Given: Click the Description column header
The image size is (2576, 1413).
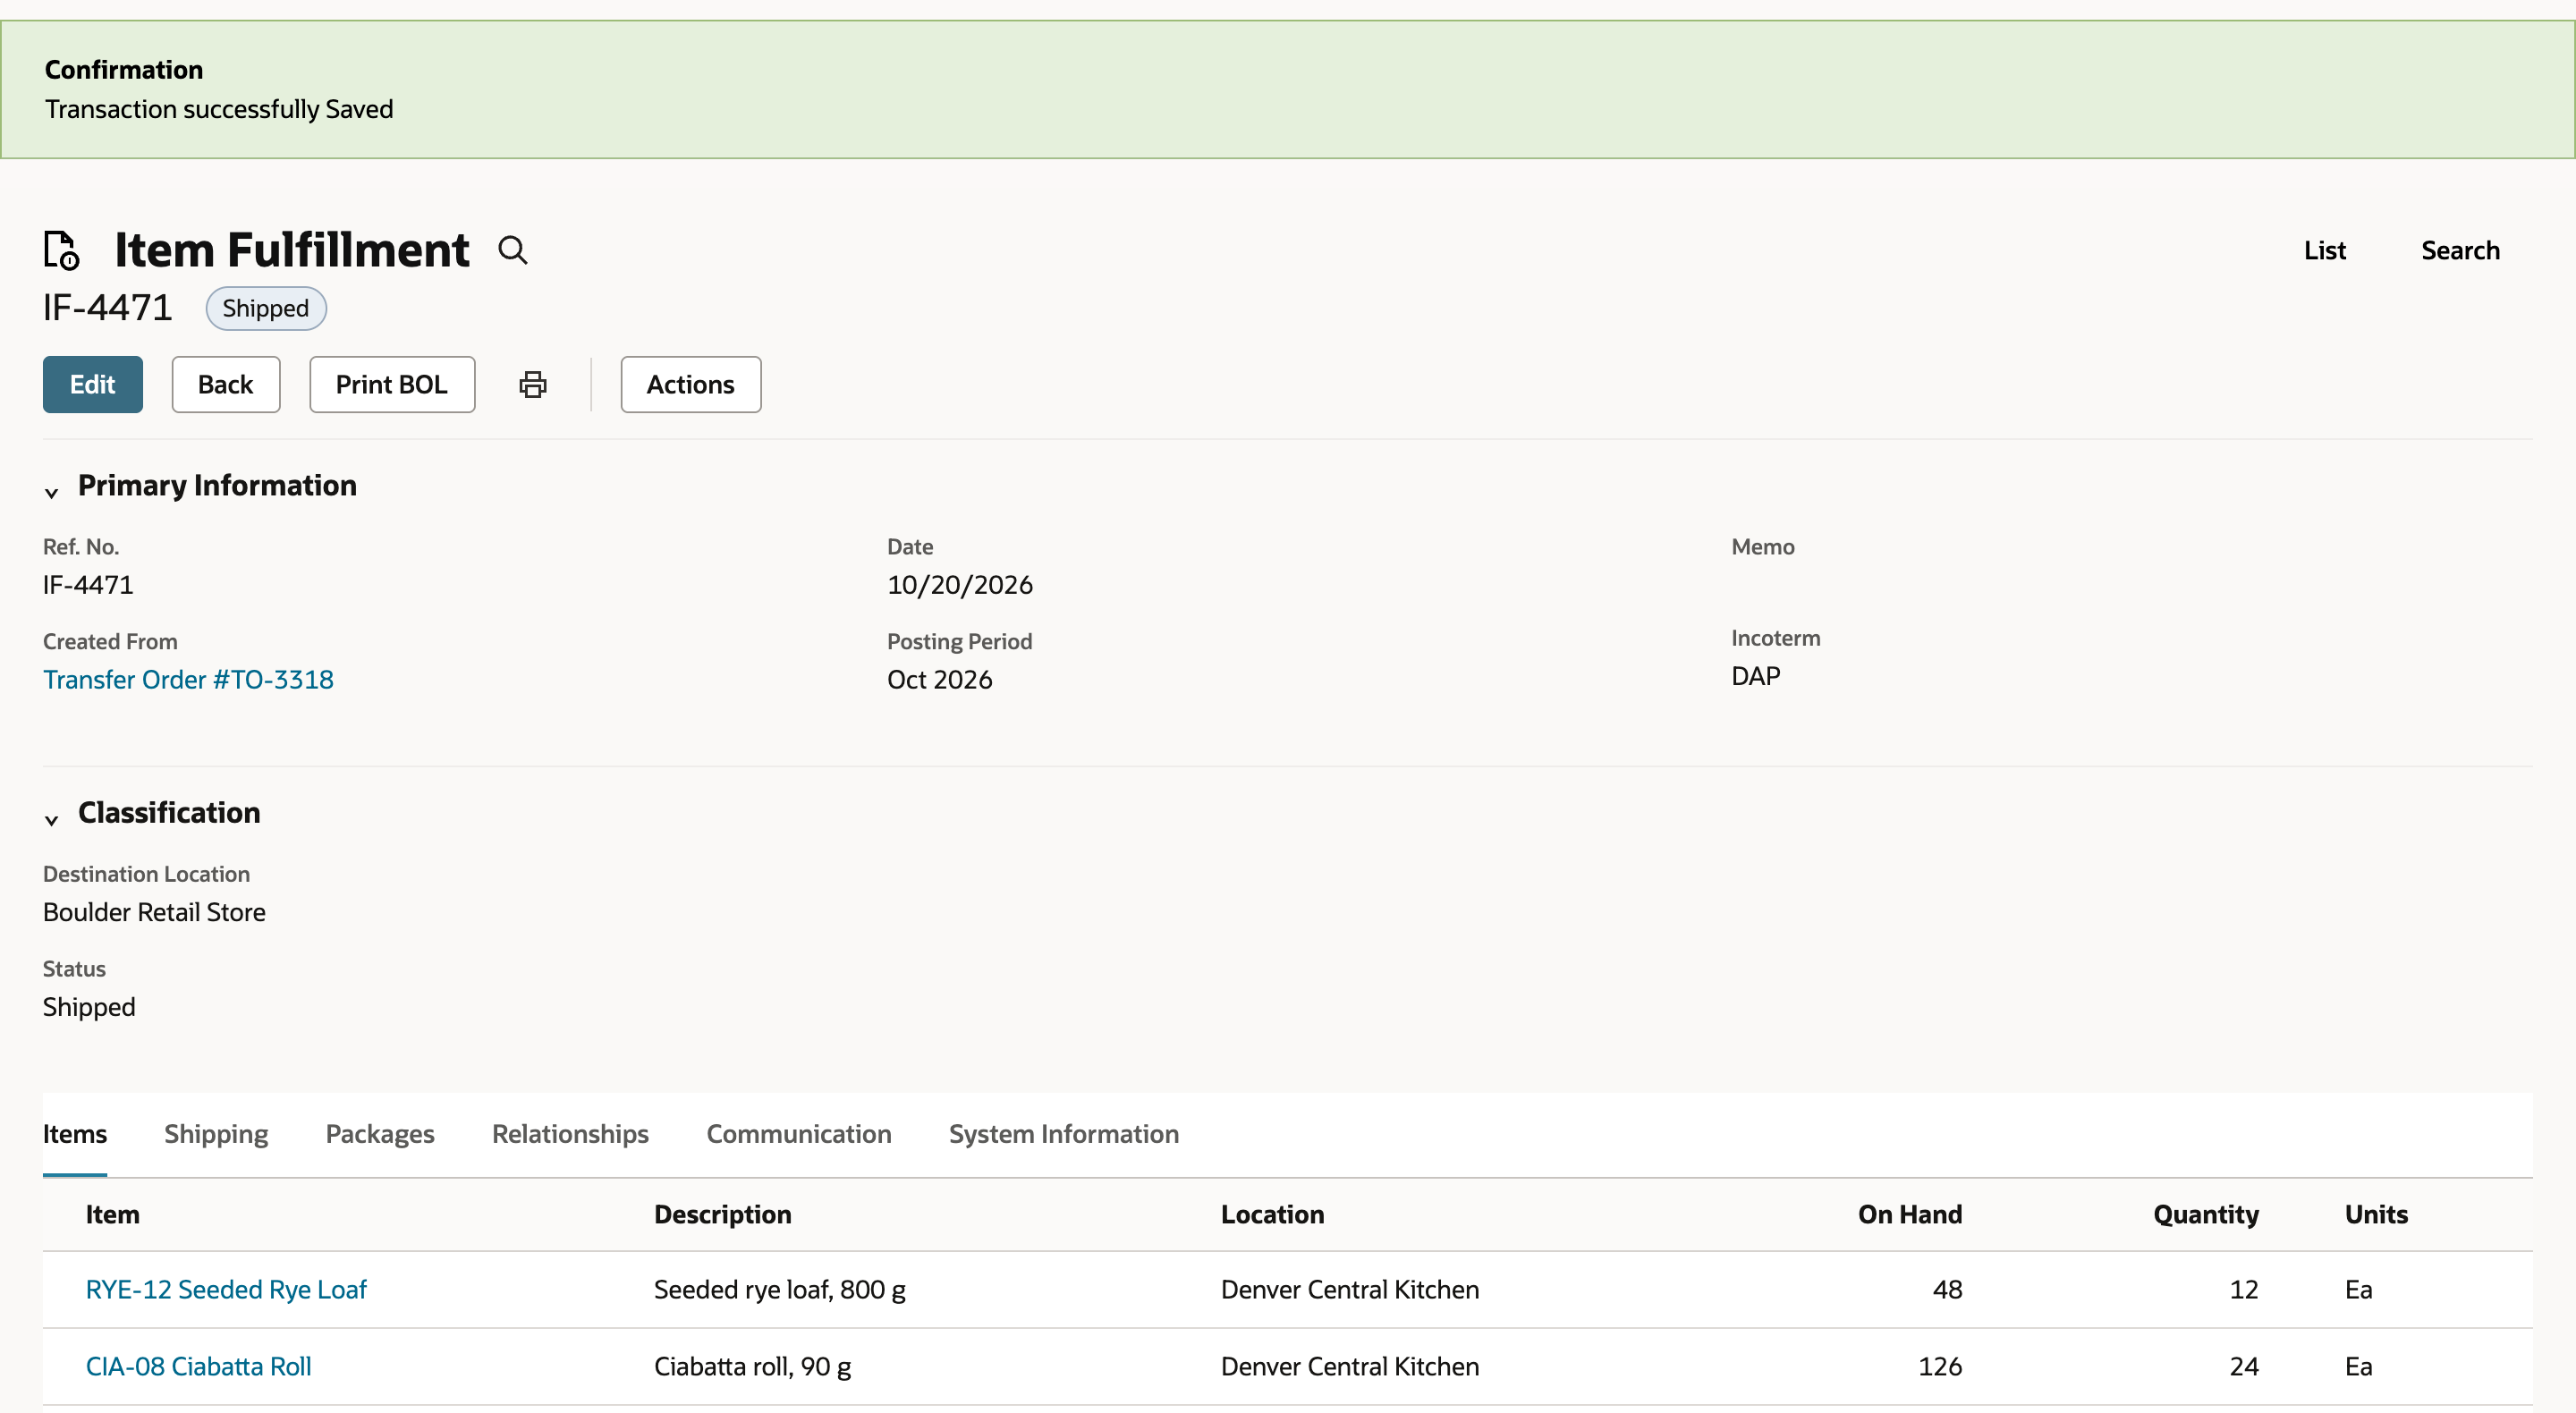Looking at the screenshot, I should (x=722, y=1214).
